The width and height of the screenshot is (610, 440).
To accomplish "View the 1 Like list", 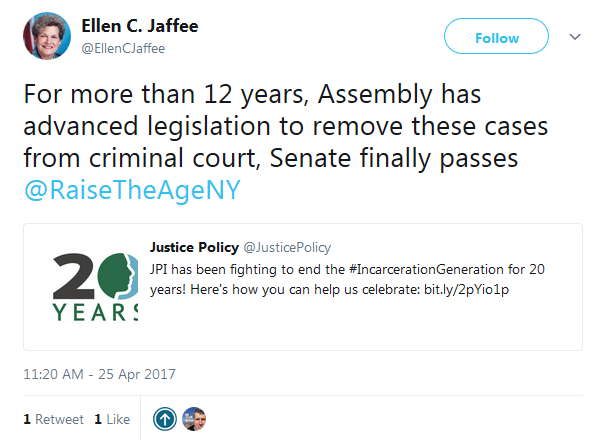I will pos(111,419).
